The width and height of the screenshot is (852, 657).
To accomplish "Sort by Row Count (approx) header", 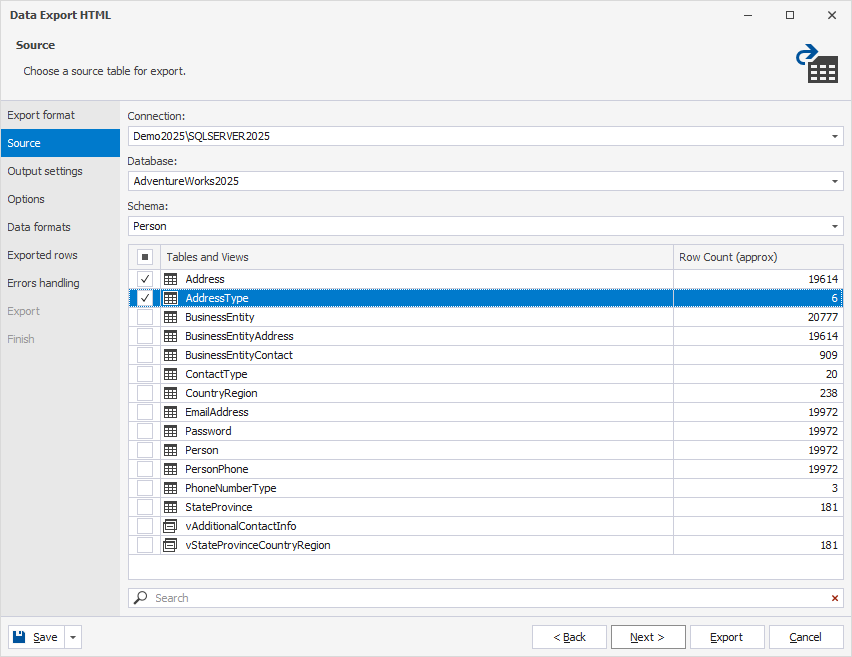I will coord(758,257).
